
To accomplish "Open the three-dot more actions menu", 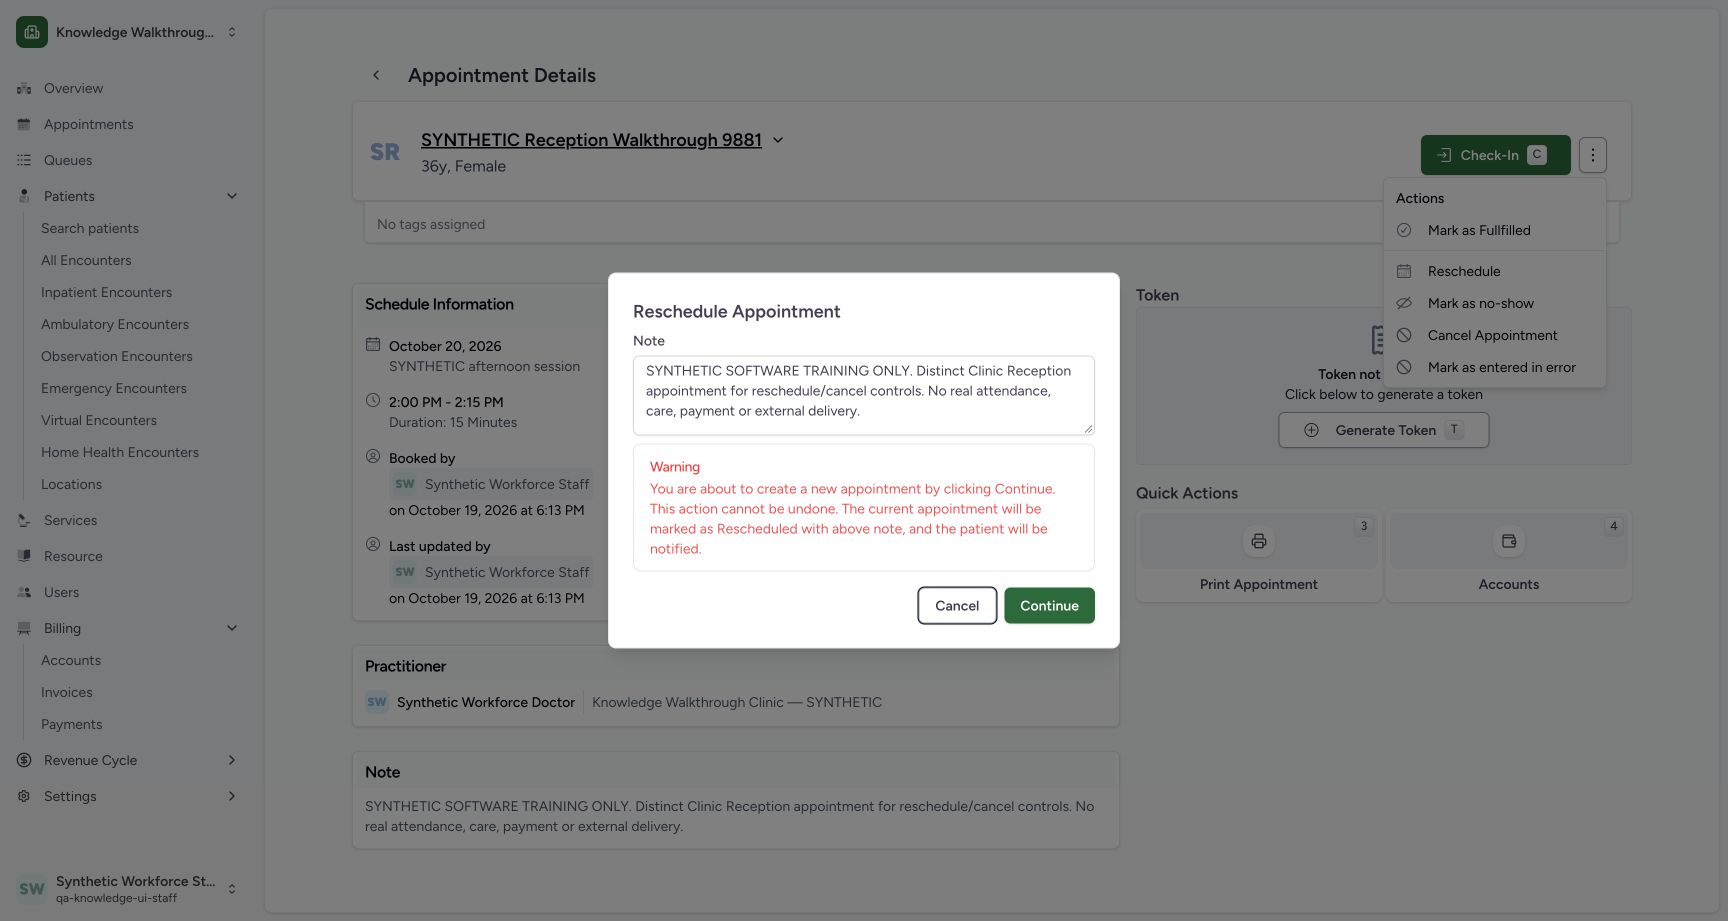I will click(x=1593, y=155).
